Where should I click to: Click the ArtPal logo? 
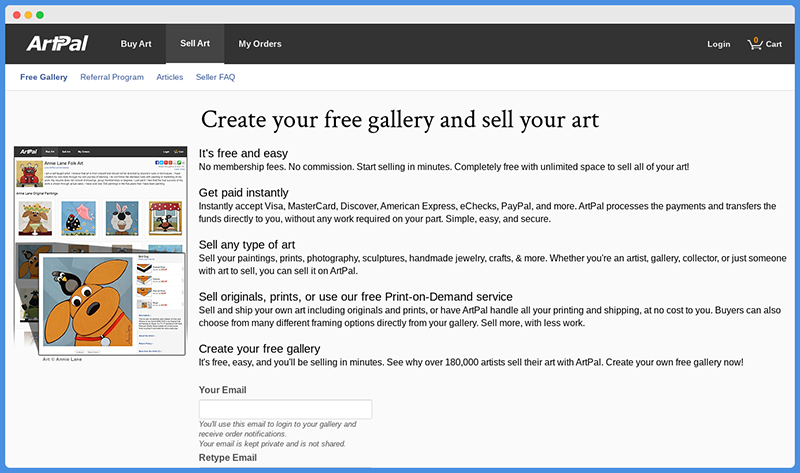point(57,43)
